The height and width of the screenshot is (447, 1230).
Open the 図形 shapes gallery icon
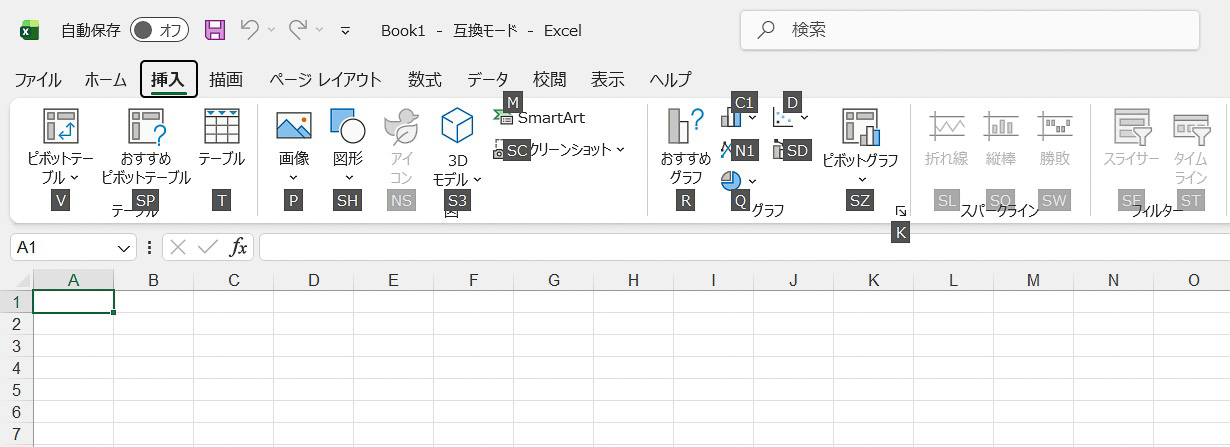coord(348,126)
